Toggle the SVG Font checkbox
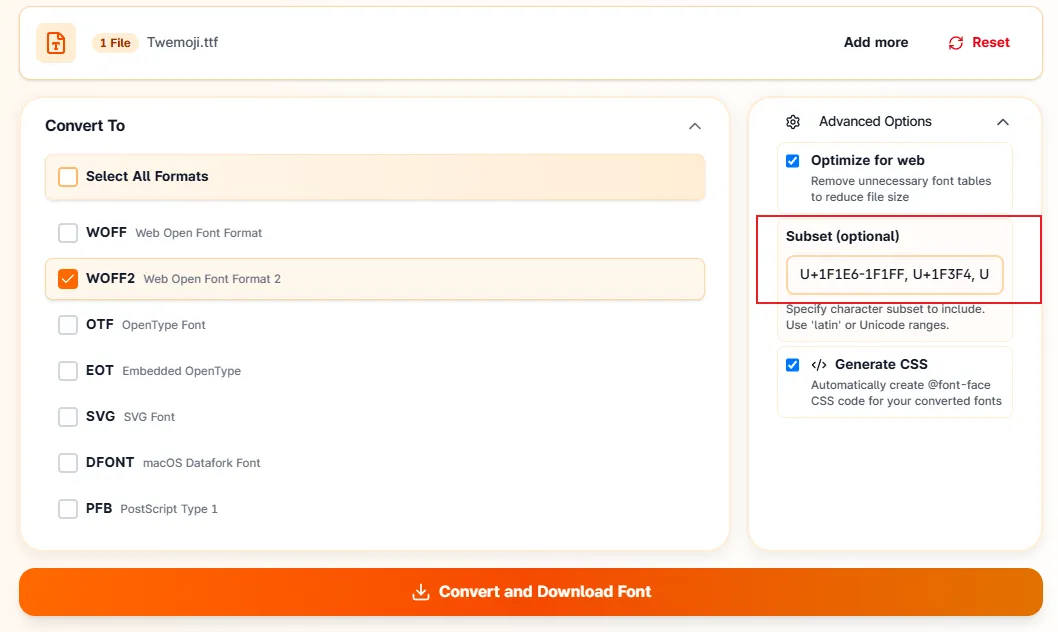 (67, 416)
